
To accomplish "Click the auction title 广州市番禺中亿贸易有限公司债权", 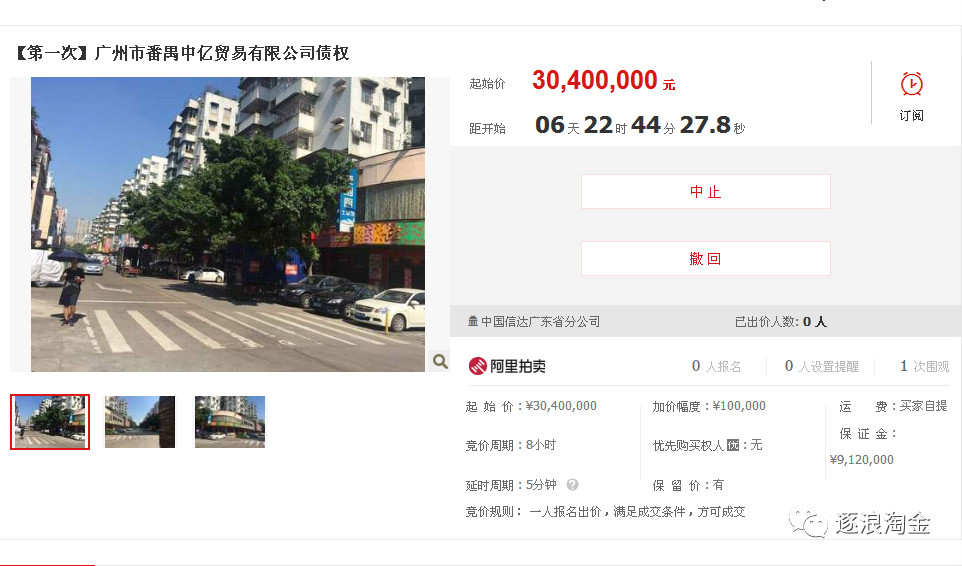I will pyautogui.click(x=222, y=53).
